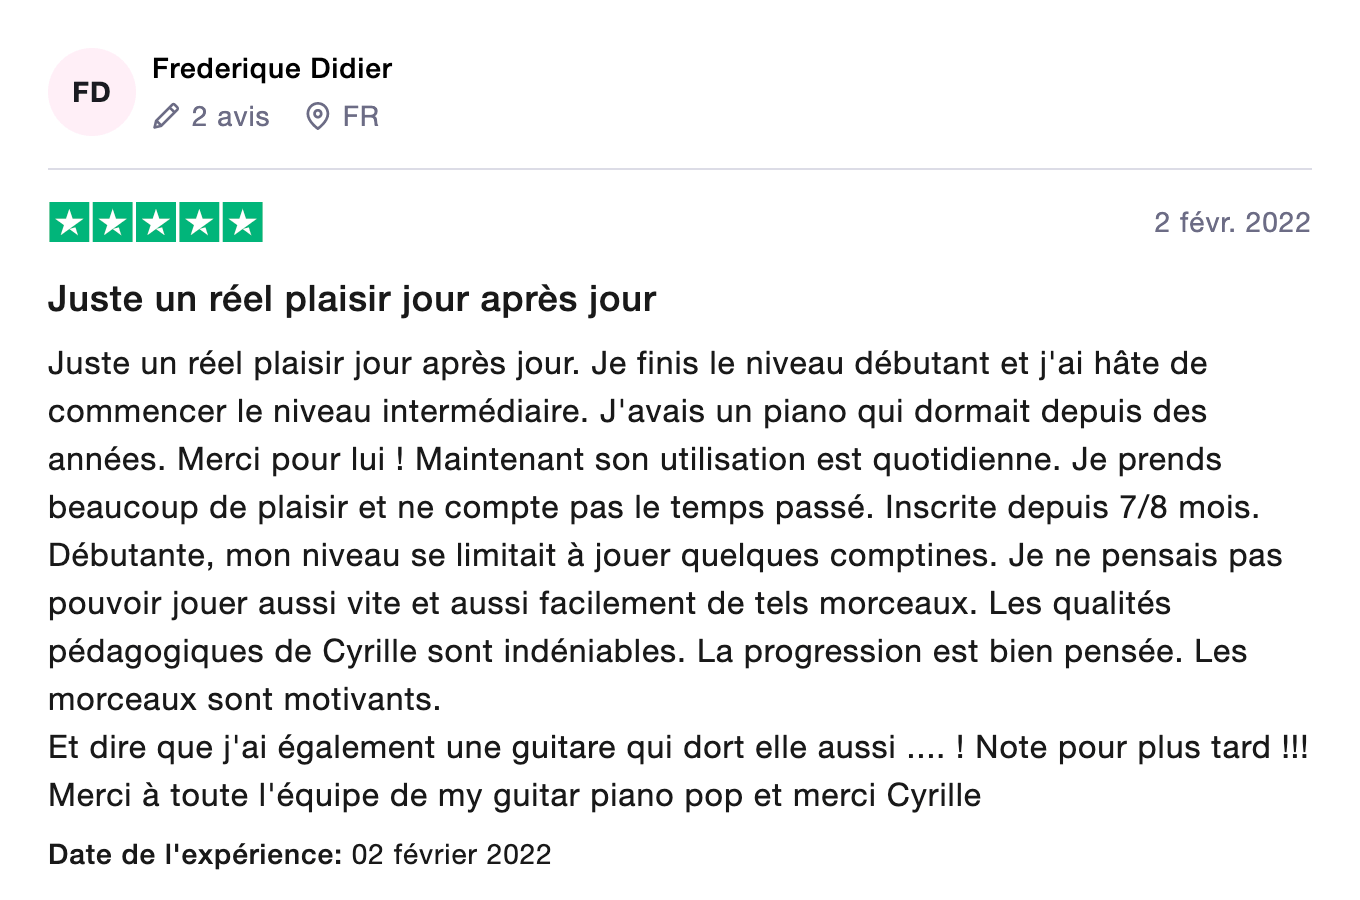Click the first green star
This screenshot has height=900, width=1360.
(69, 222)
